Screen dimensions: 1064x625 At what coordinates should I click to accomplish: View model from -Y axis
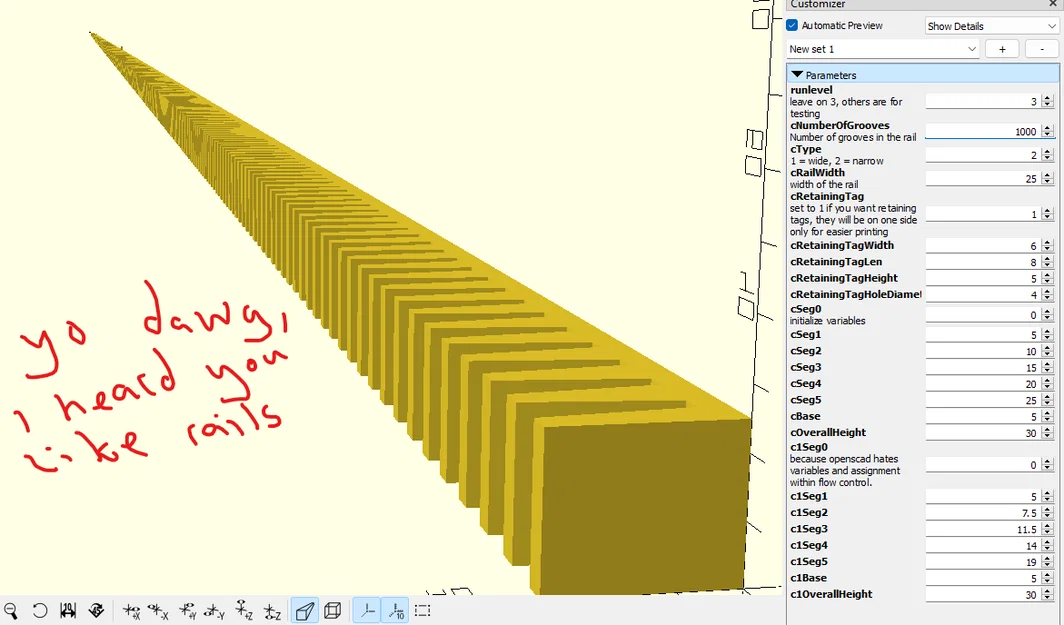tap(214, 610)
